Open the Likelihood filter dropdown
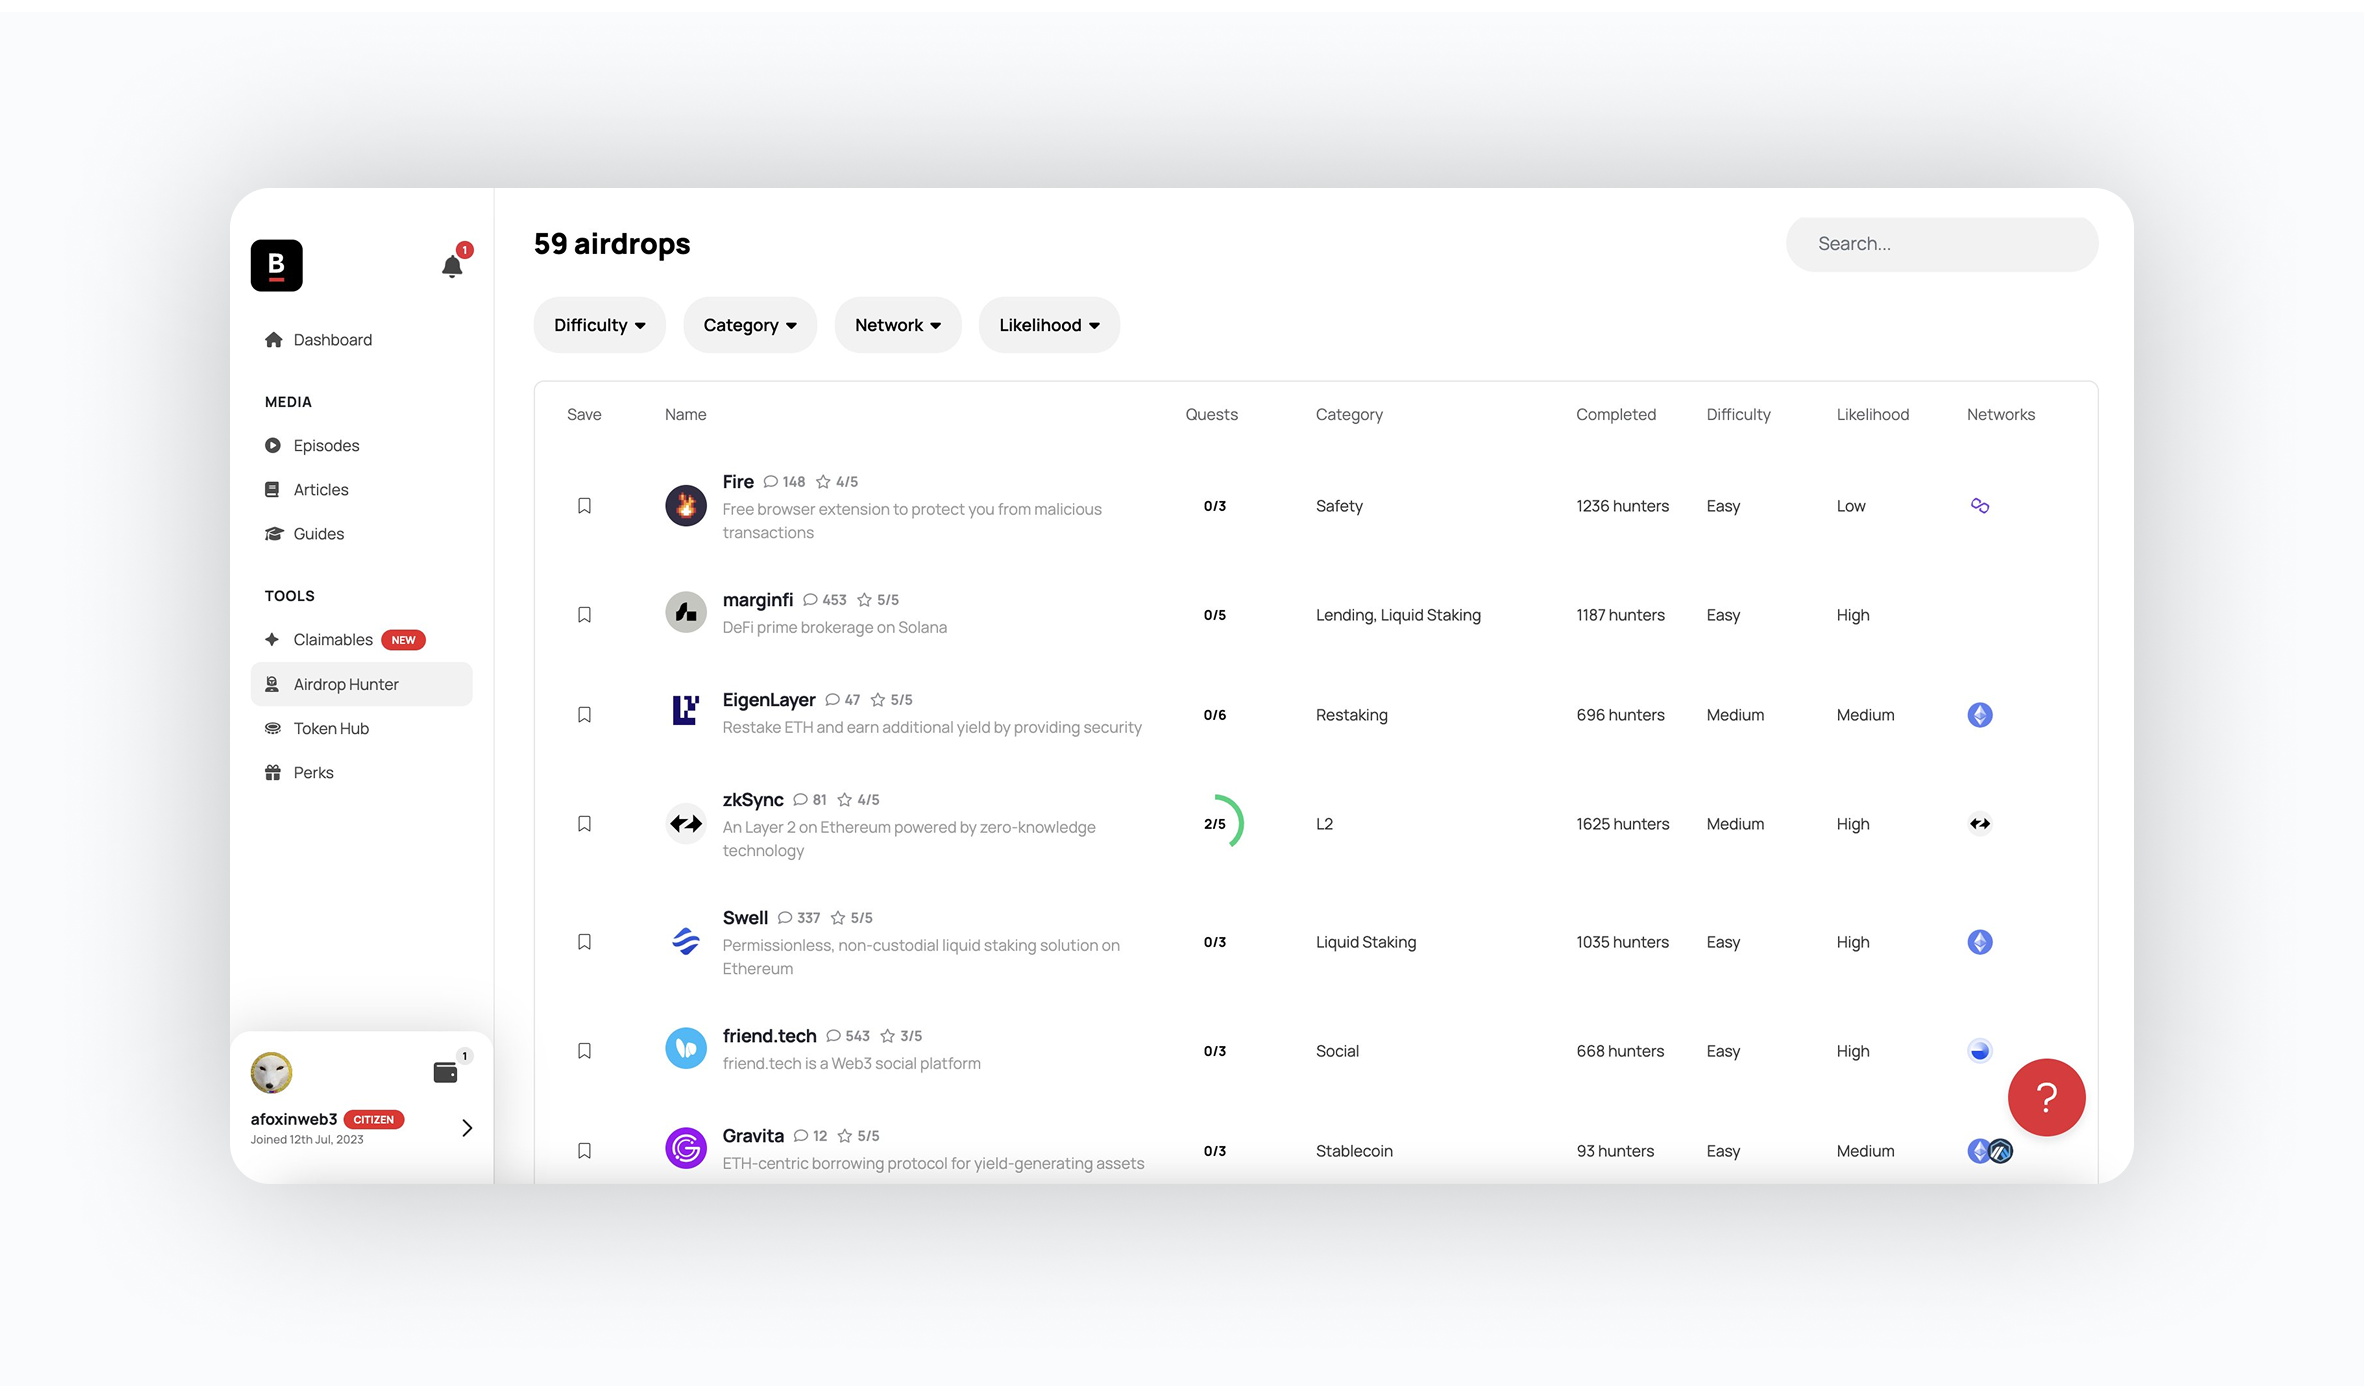The height and width of the screenshot is (1386, 2364). tap(1049, 325)
